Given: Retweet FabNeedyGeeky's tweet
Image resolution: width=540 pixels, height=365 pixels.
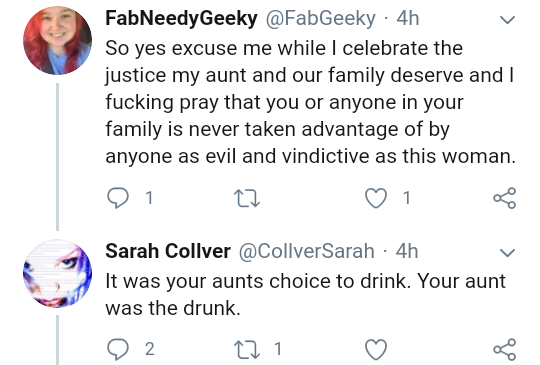Looking at the screenshot, I should coord(247,199).
